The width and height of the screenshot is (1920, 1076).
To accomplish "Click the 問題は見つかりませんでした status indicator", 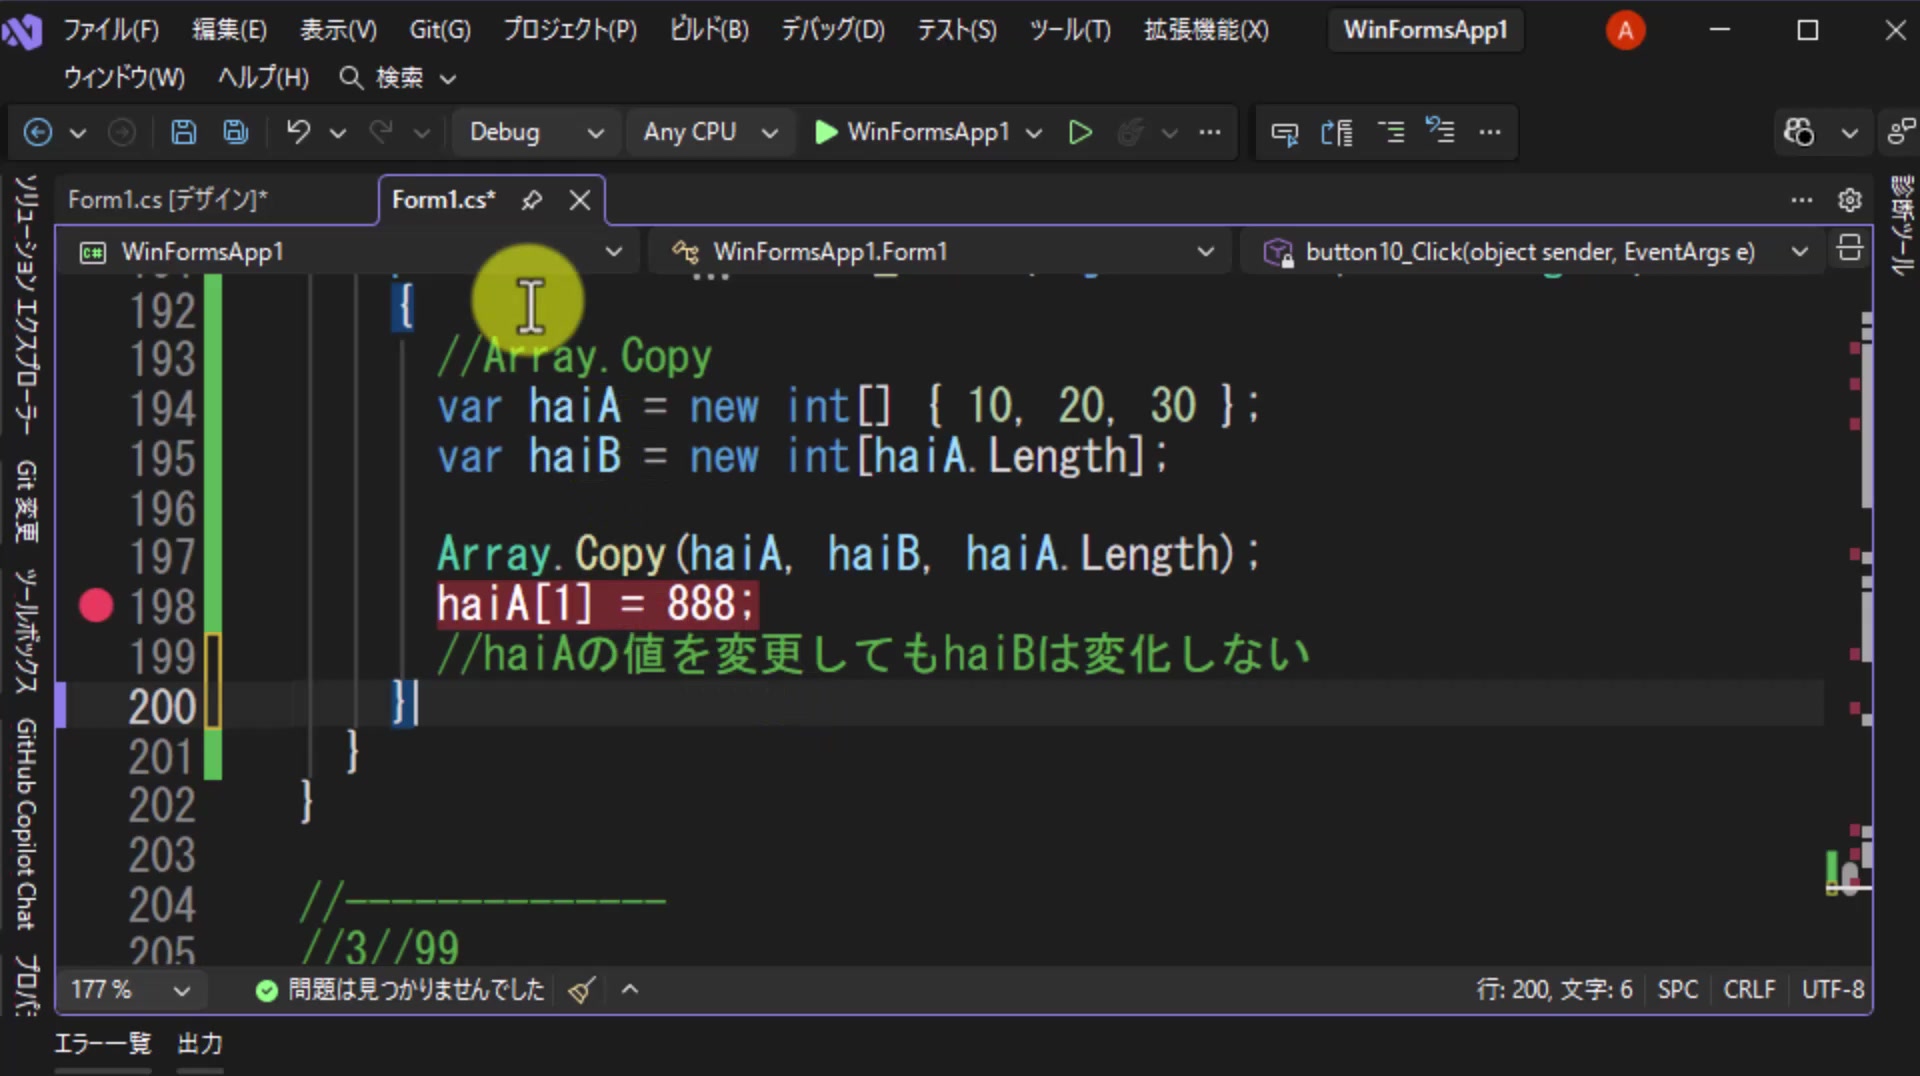I will [400, 990].
